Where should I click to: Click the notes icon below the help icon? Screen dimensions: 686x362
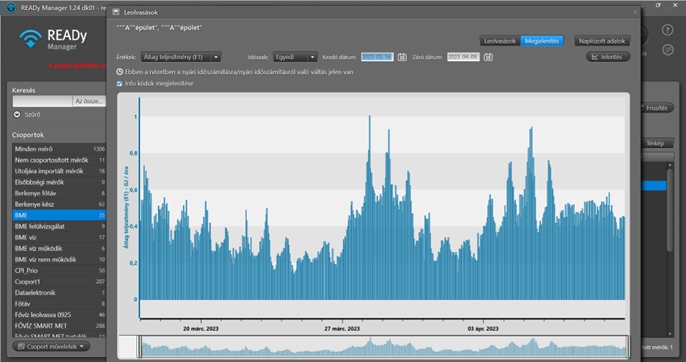click(x=667, y=49)
